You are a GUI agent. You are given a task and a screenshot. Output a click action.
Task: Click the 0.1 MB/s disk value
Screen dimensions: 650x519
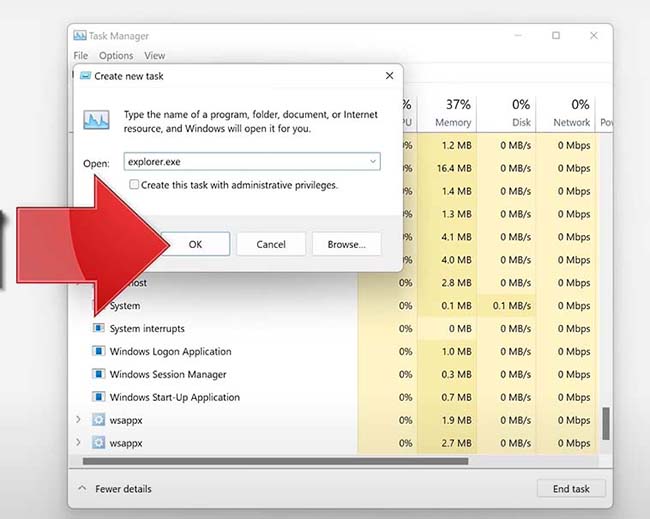tap(512, 306)
